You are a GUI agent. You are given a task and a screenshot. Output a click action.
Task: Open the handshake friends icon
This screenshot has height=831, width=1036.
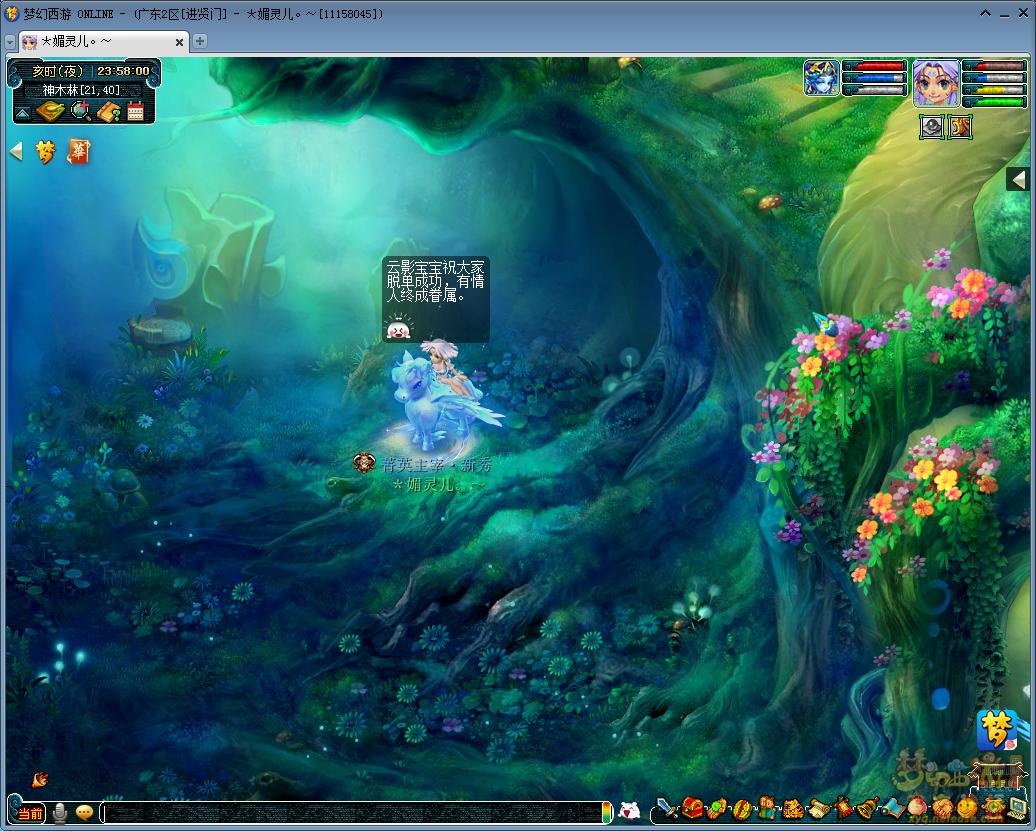pos(942,808)
